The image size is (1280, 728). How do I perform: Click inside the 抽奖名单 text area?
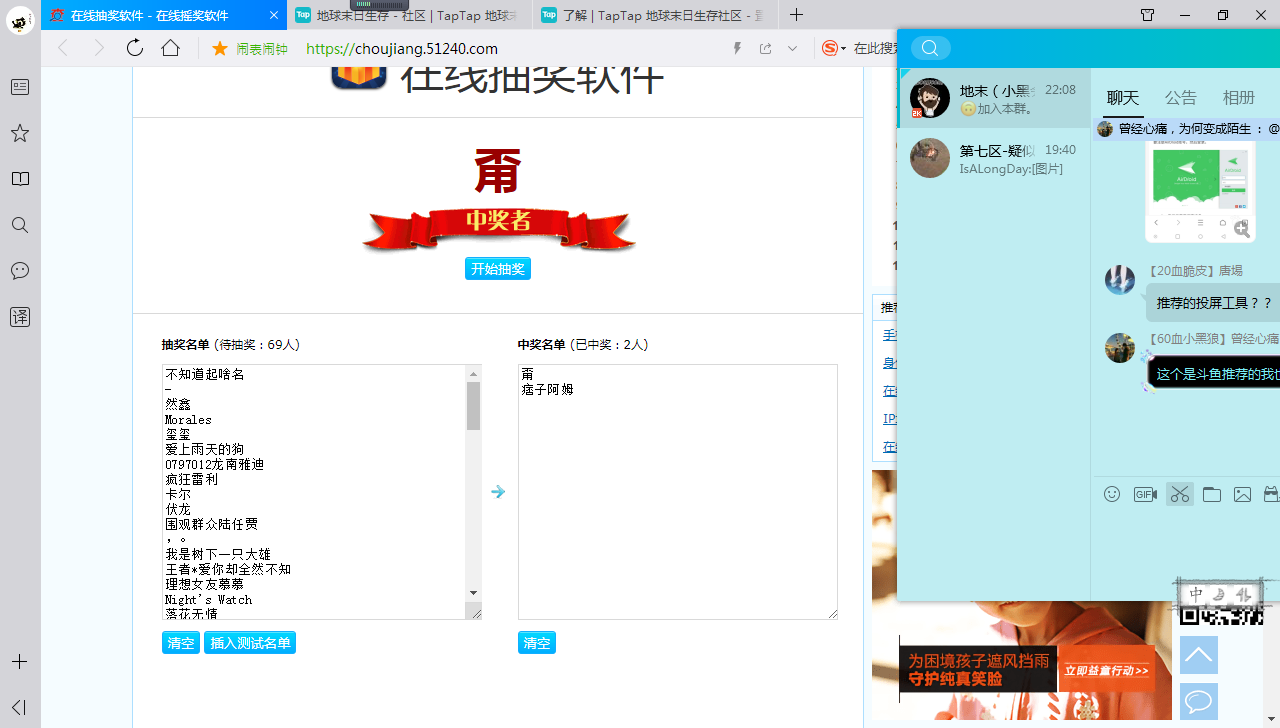(314, 492)
